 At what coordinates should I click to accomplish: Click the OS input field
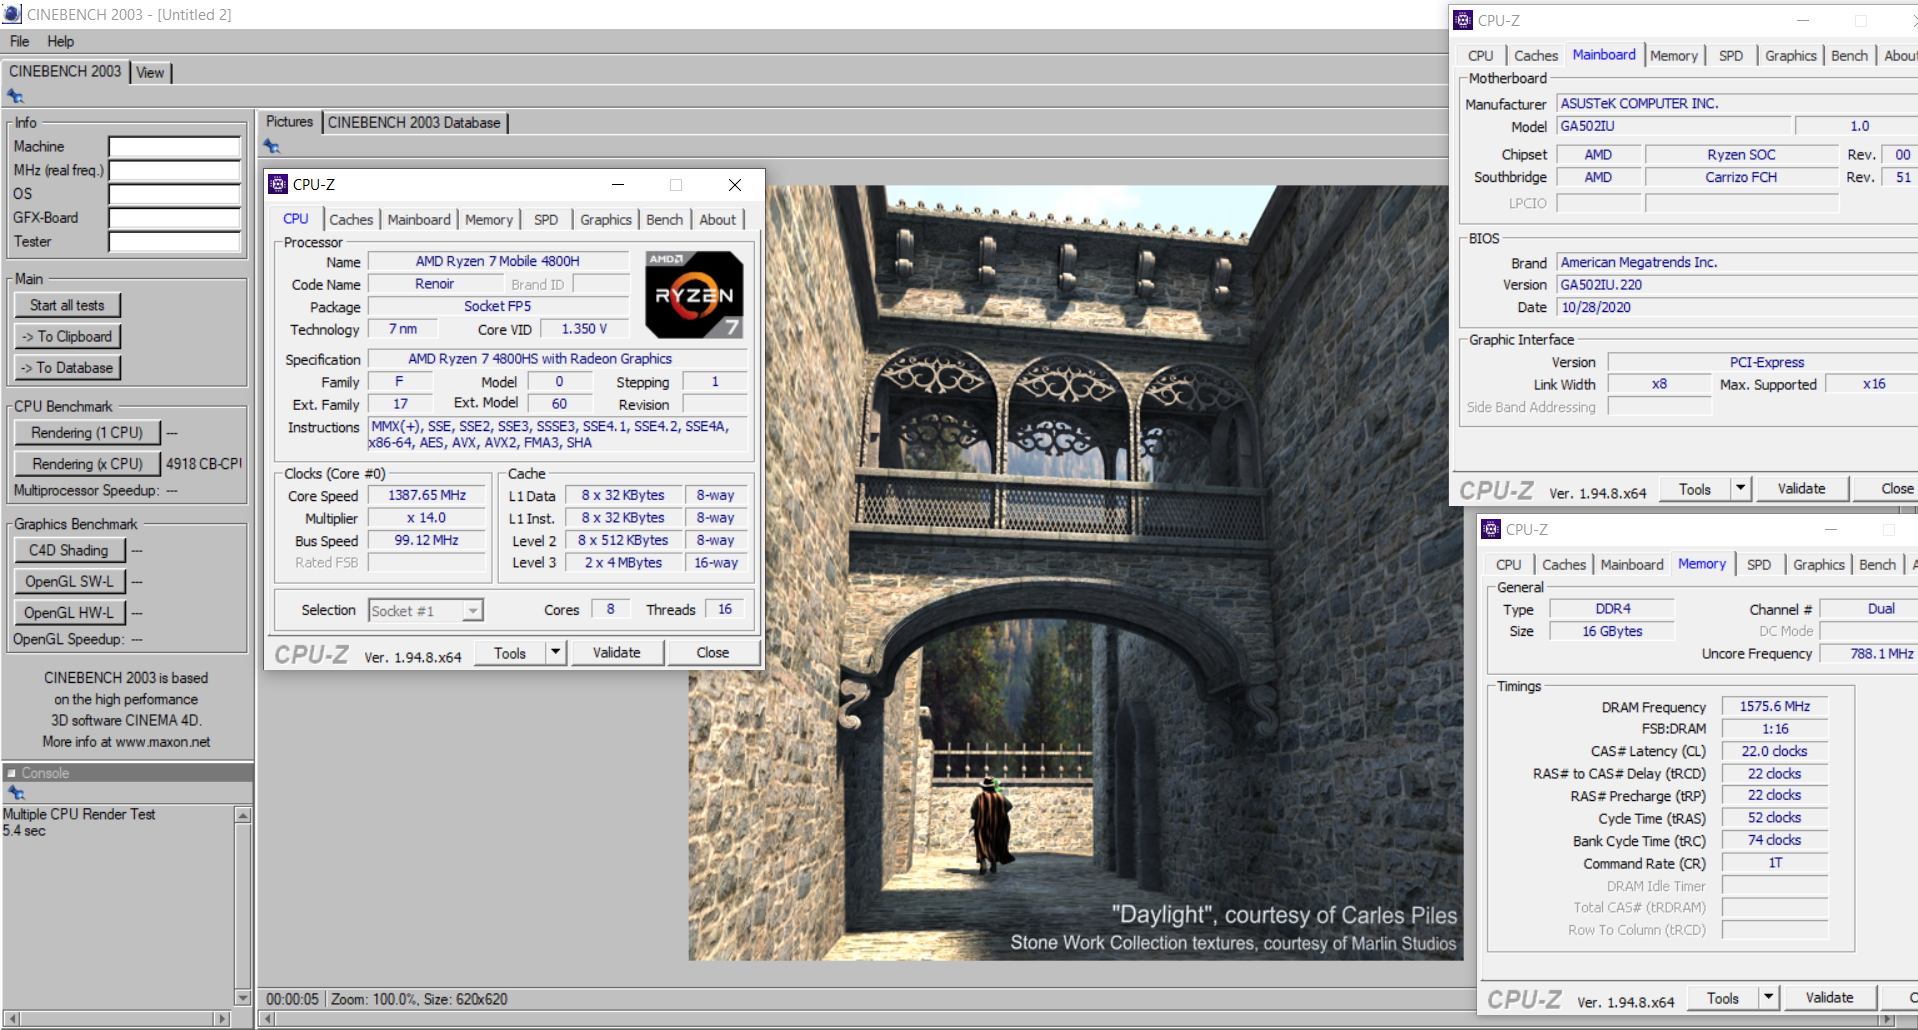point(174,194)
